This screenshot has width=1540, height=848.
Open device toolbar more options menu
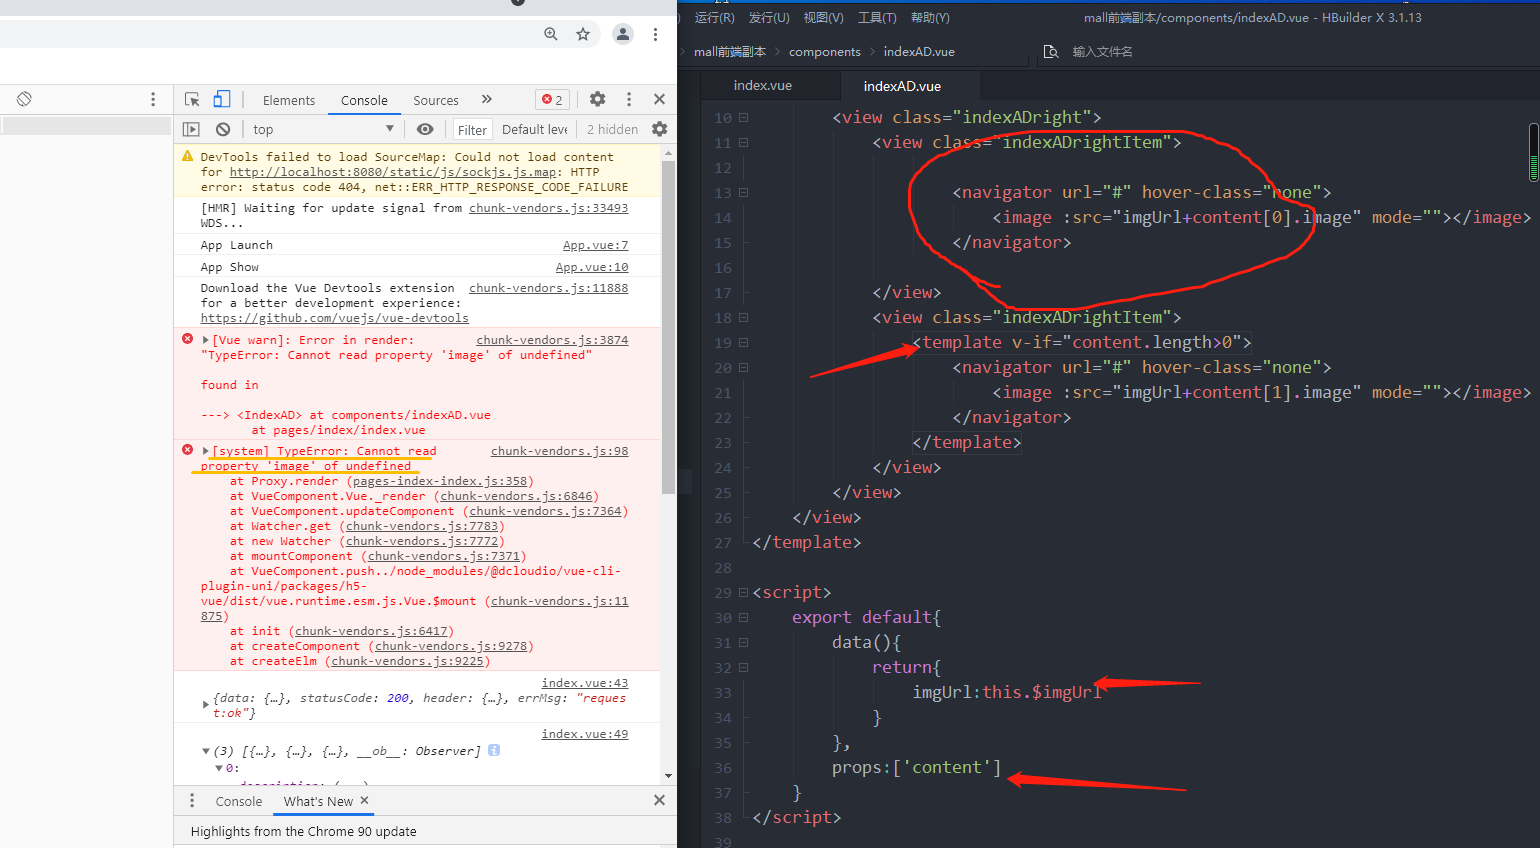click(x=153, y=99)
